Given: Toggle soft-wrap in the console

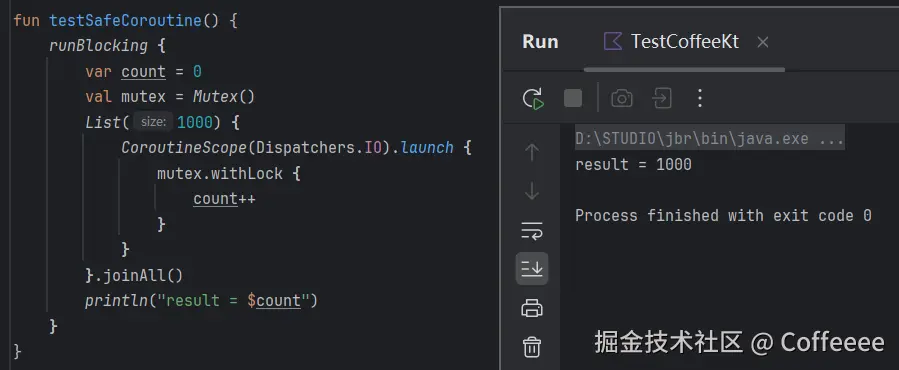Looking at the screenshot, I should click(532, 231).
